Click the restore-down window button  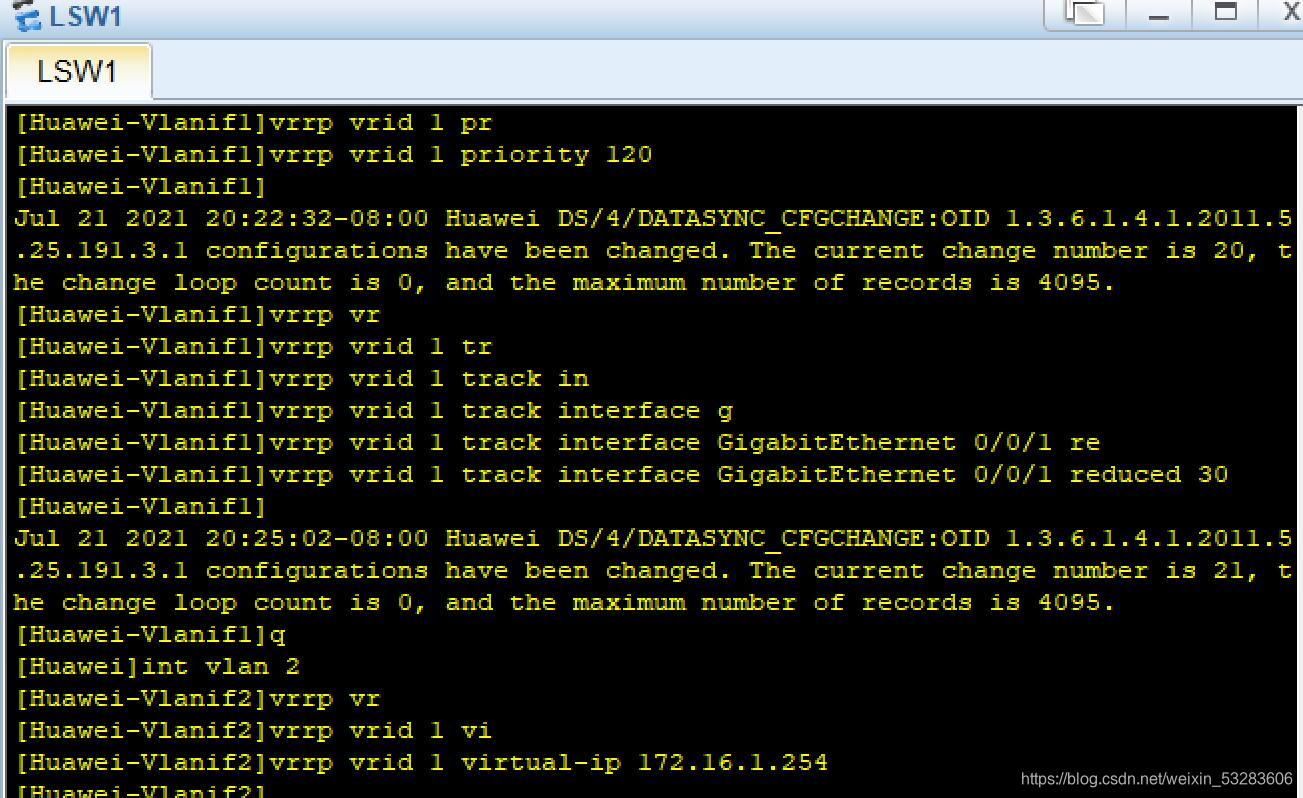tap(1085, 13)
